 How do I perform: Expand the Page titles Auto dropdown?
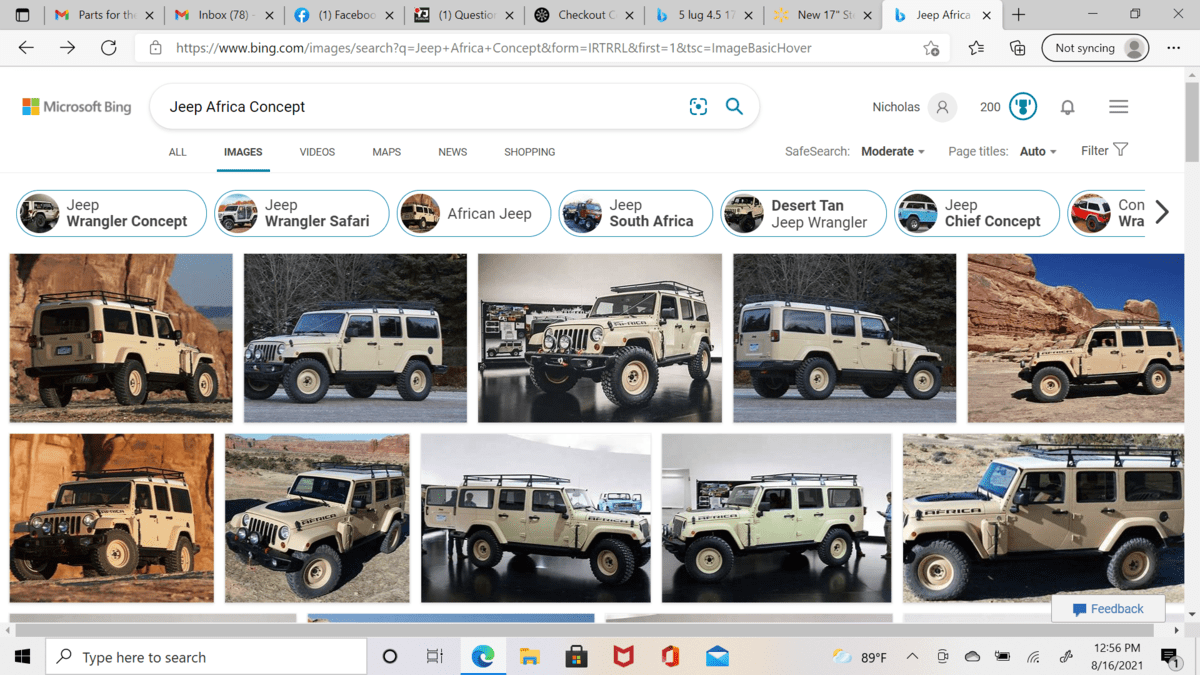tap(1037, 152)
